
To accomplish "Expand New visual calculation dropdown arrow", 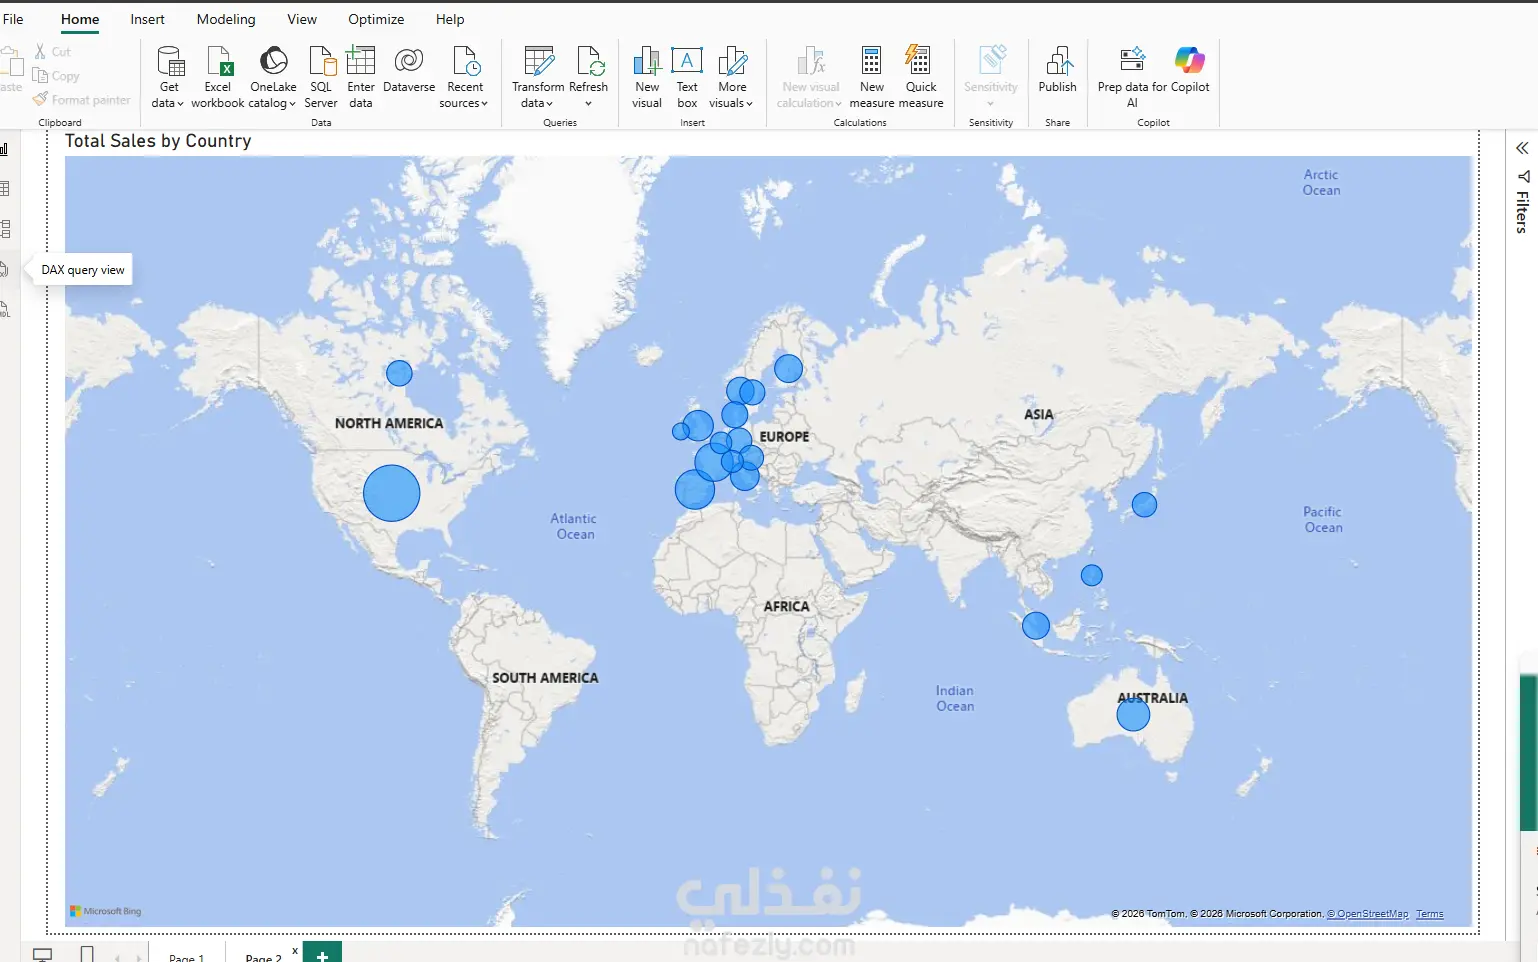I will 838,104.
